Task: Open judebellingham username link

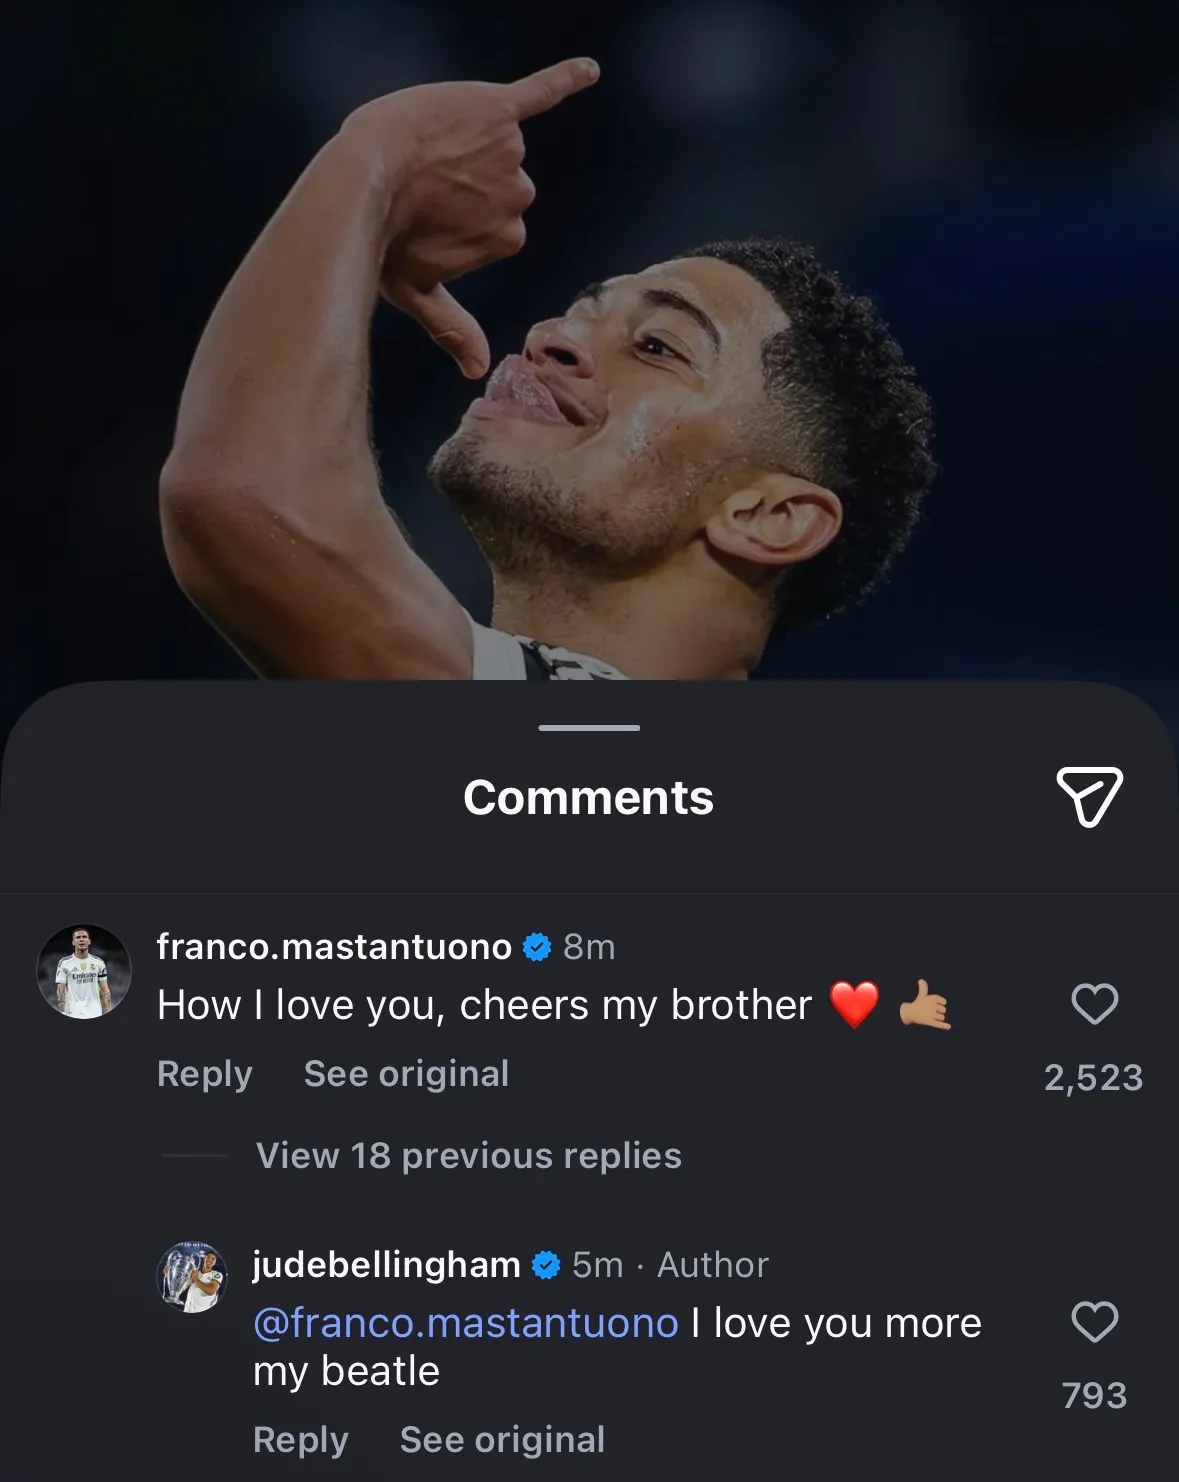Action: pos(386,1265)
